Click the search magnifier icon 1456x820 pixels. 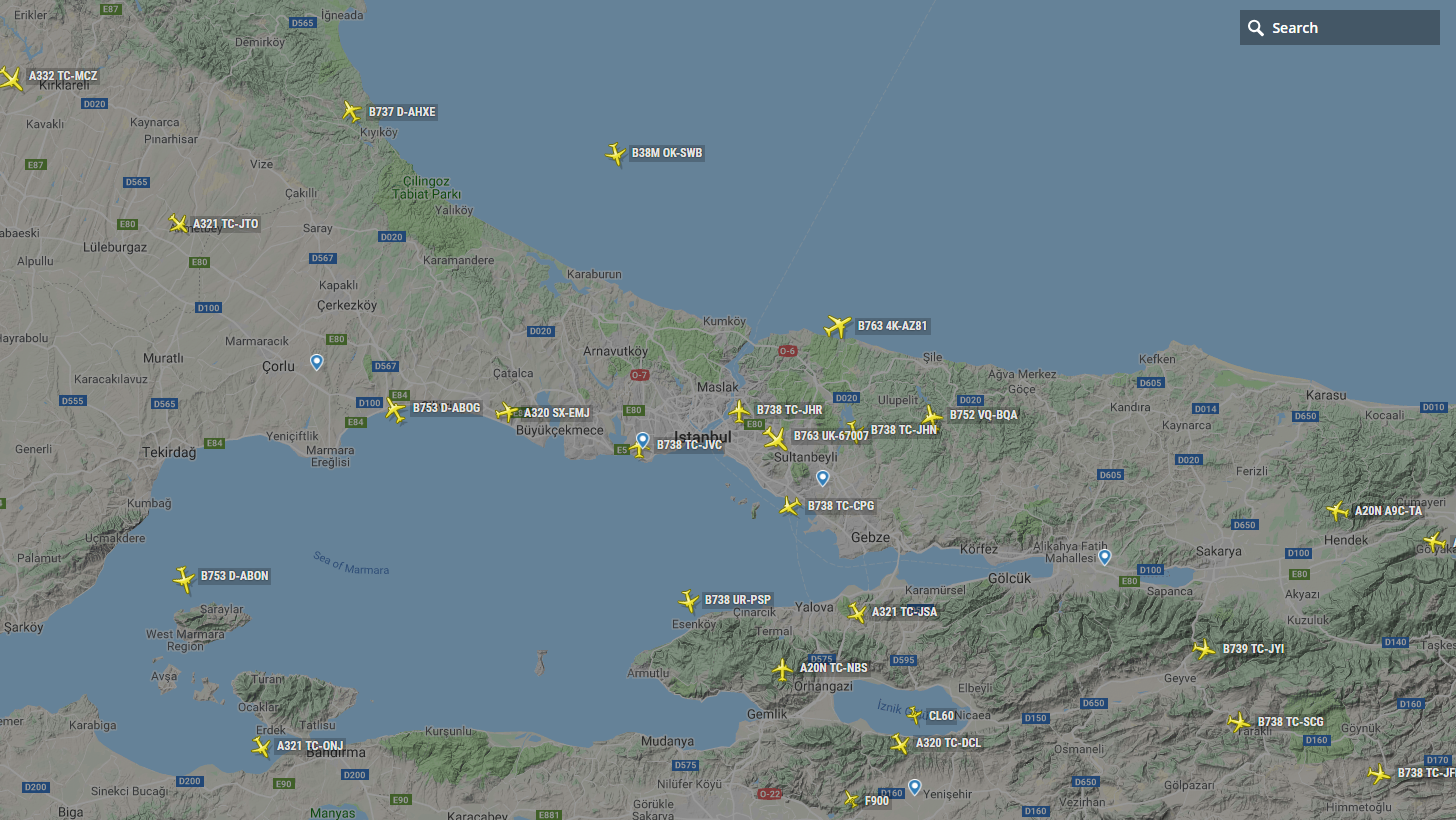click(1256, 28)
